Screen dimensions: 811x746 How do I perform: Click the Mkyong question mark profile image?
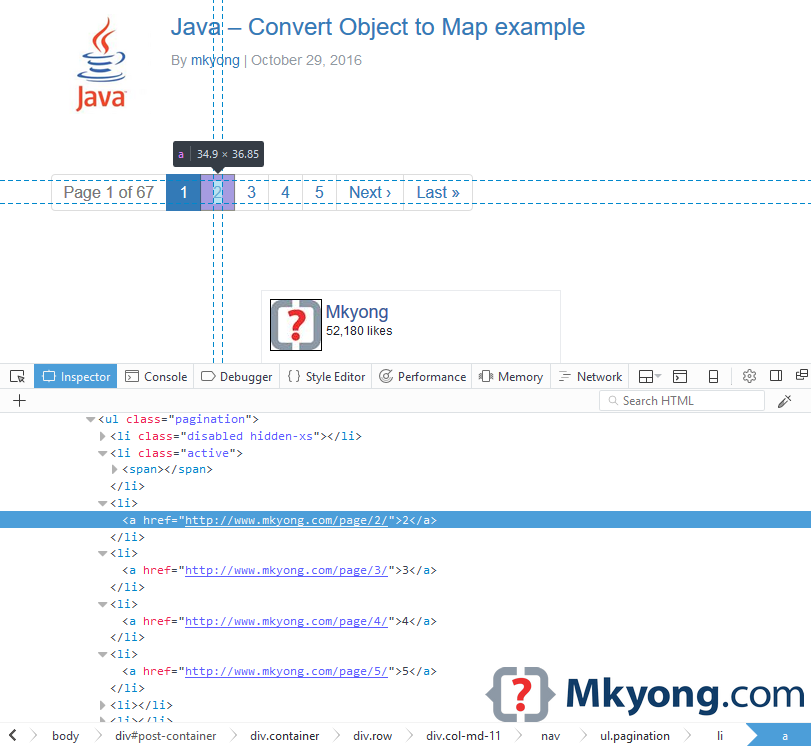(x=296, y=325)
